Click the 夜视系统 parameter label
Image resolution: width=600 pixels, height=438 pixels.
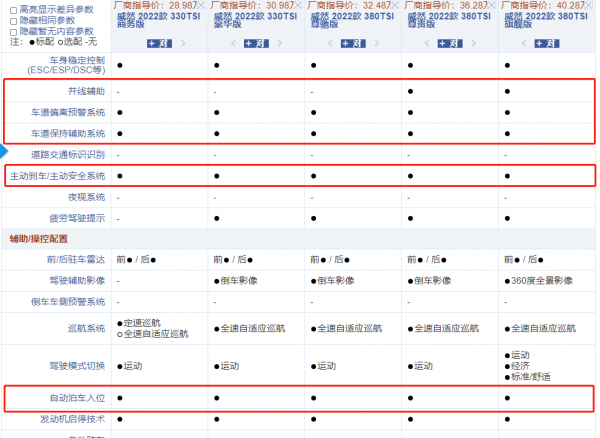(86, 197)
